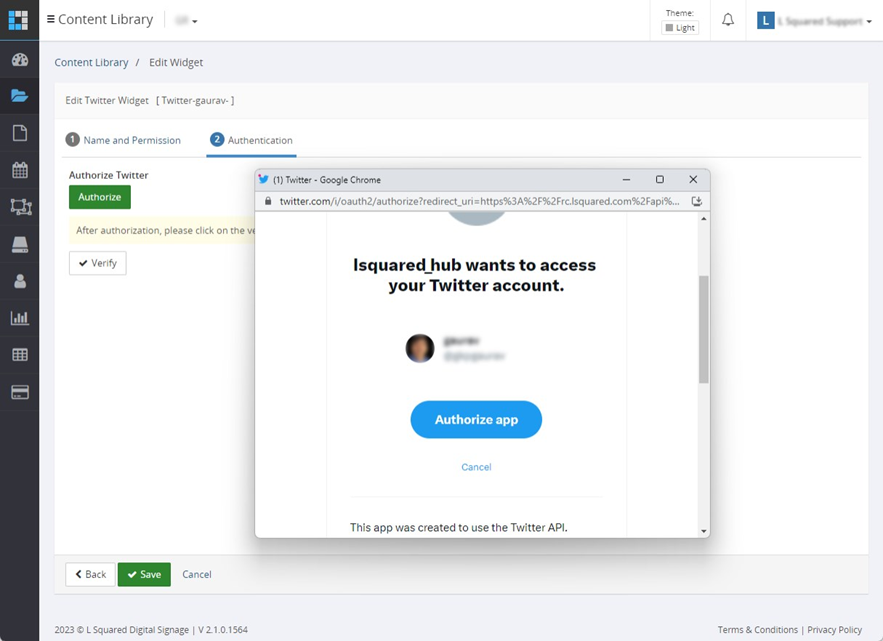Click the Twitter account profile picture
This screenshot has width=883, height=641.
coord(420,348)
